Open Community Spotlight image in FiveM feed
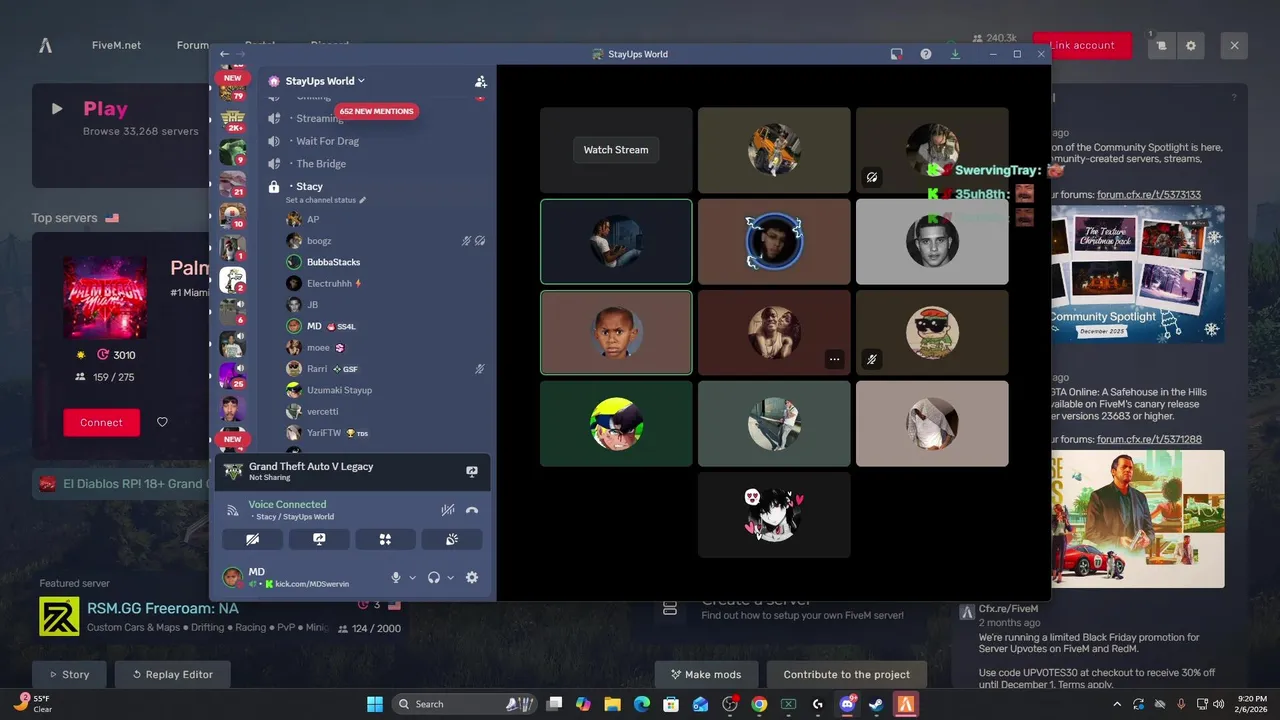This screenshot has height=720, width=1280. click(x=1138, y=274)
